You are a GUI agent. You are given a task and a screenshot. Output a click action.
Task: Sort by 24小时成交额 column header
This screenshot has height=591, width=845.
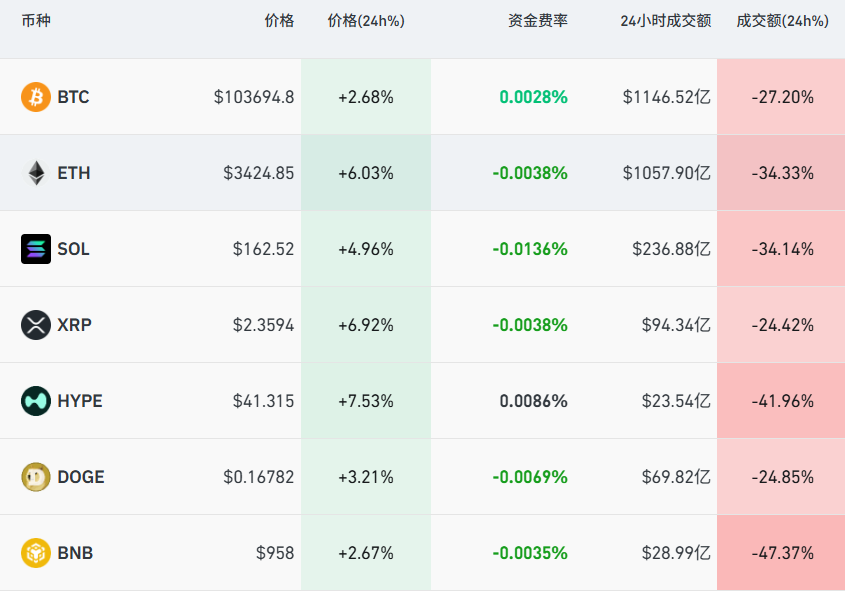(665, 21)
